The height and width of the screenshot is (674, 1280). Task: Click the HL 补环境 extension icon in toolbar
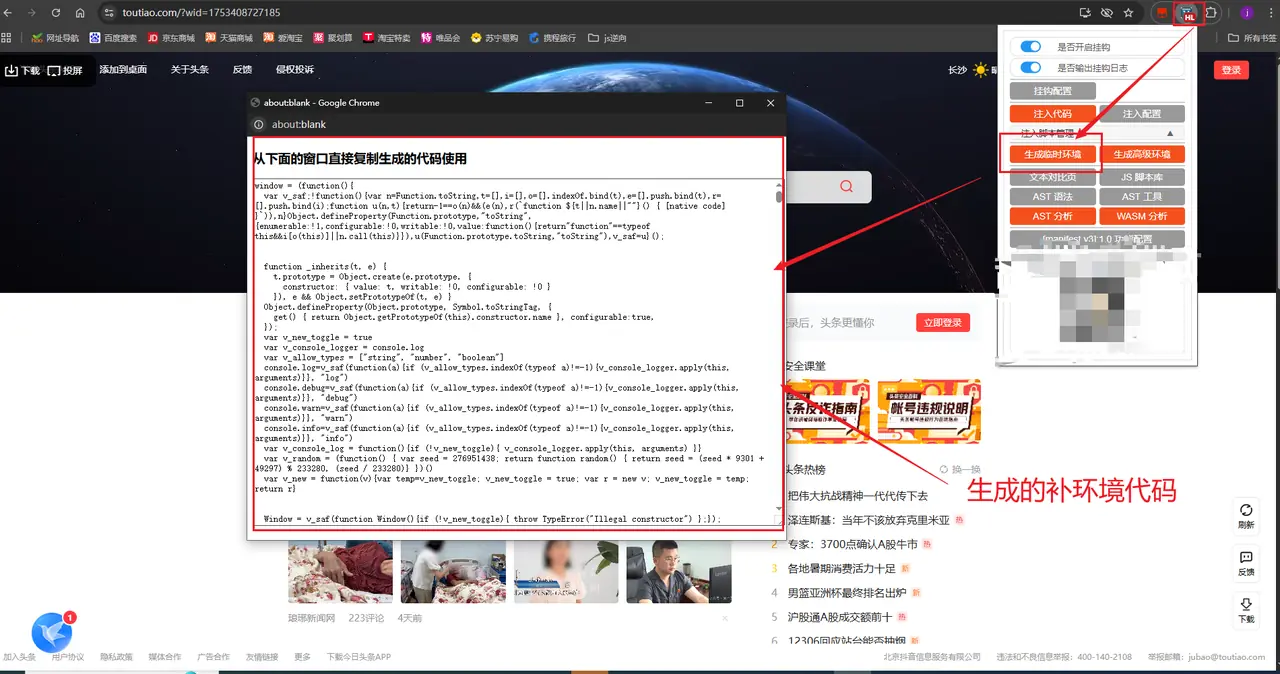point(1187,13)
